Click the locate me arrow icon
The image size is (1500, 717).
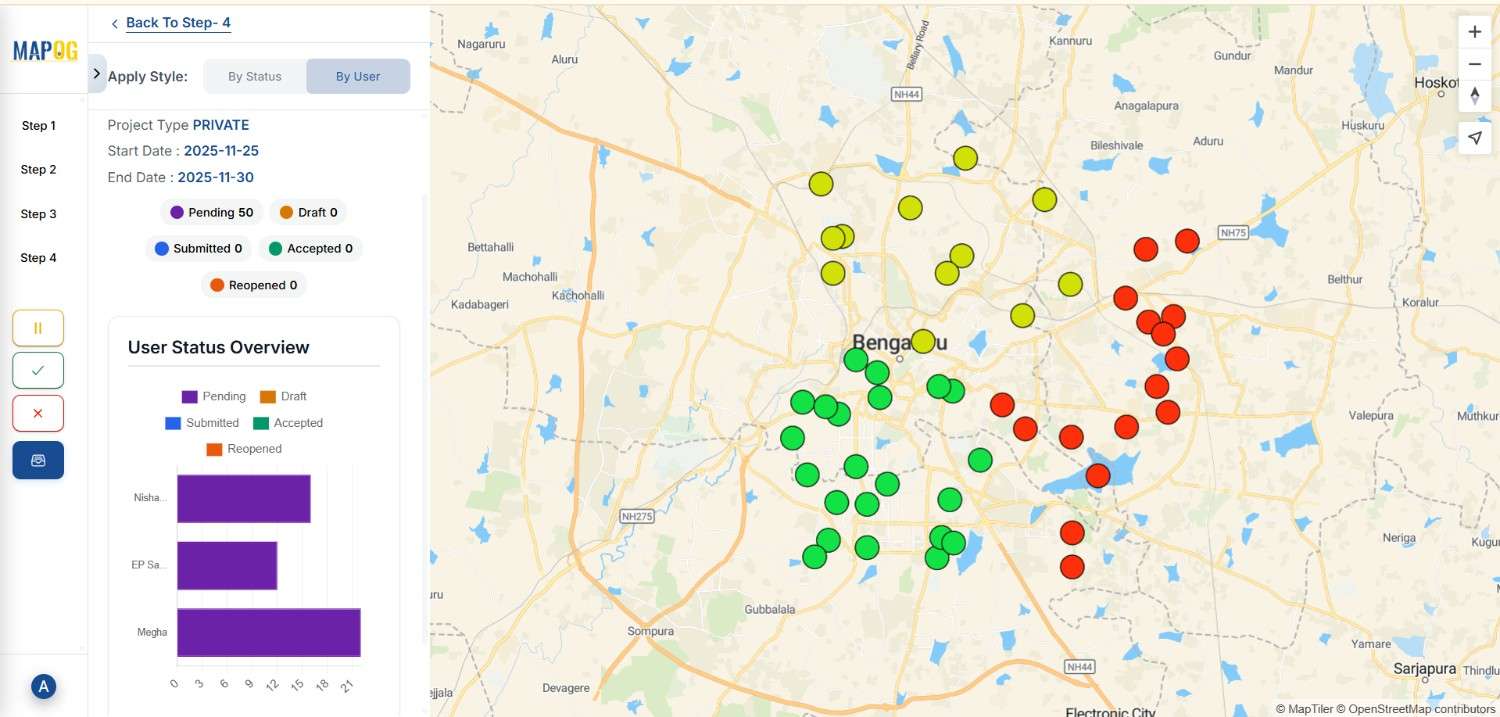pyautogui.click(x=1474, y=138)
